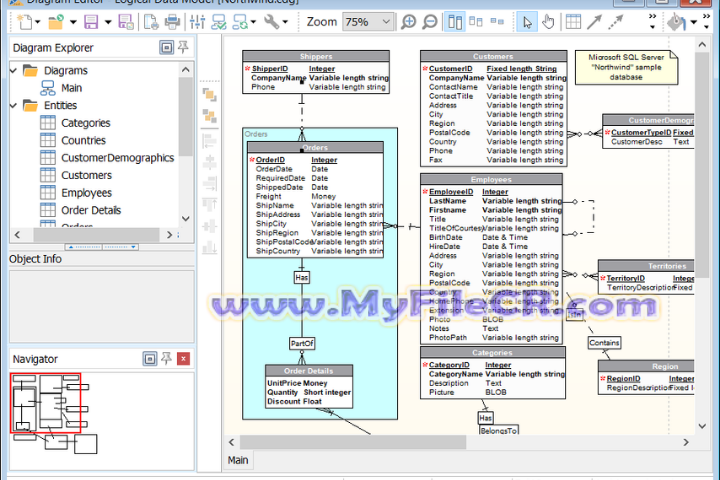Select the solid relationship arrow tool
Viewport: 720px width, 480px height.
[594, 22]
